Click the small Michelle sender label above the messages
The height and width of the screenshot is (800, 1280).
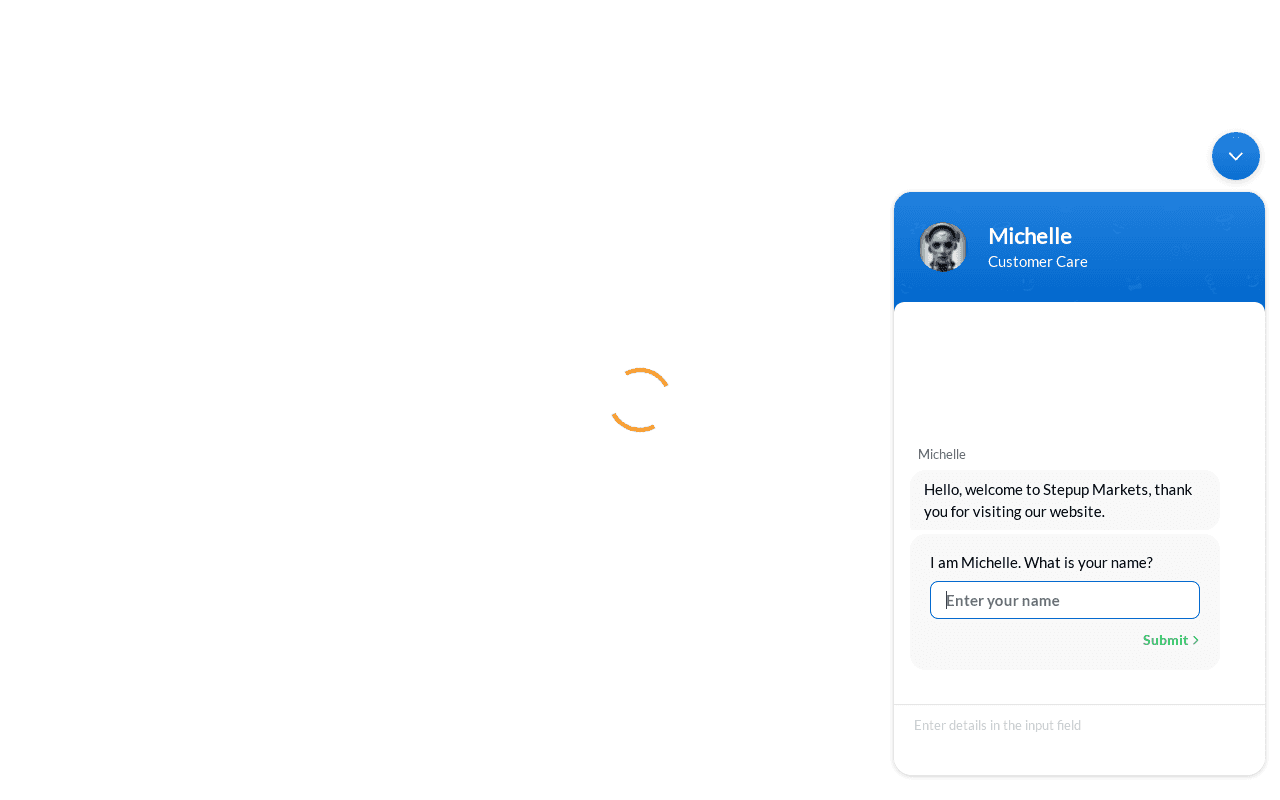[942, 454]
